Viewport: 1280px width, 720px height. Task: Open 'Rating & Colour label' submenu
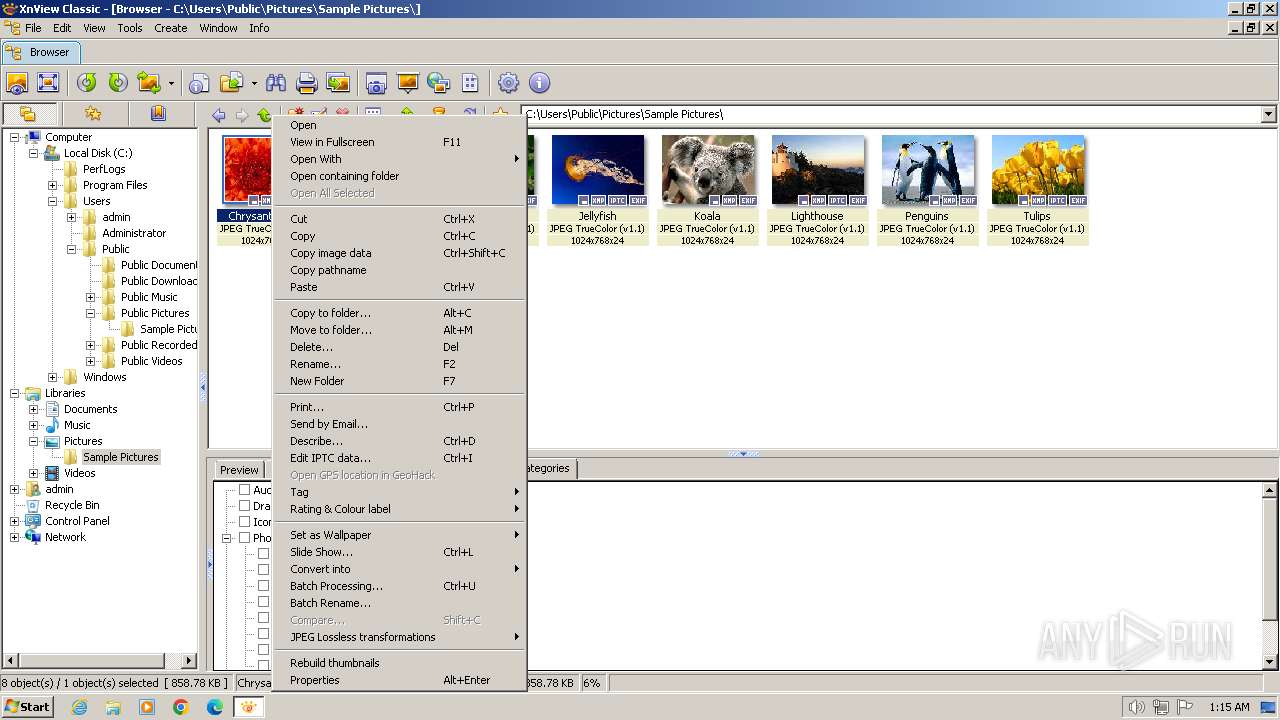point(400,509)
